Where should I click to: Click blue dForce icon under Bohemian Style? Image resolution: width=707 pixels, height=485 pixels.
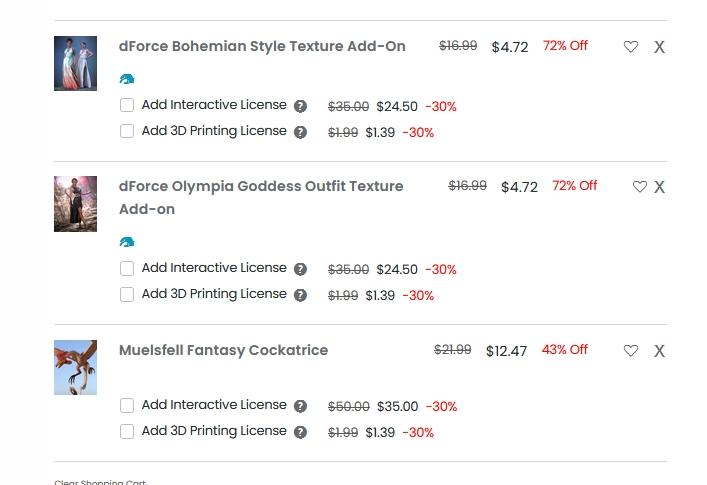coord(127,79)
